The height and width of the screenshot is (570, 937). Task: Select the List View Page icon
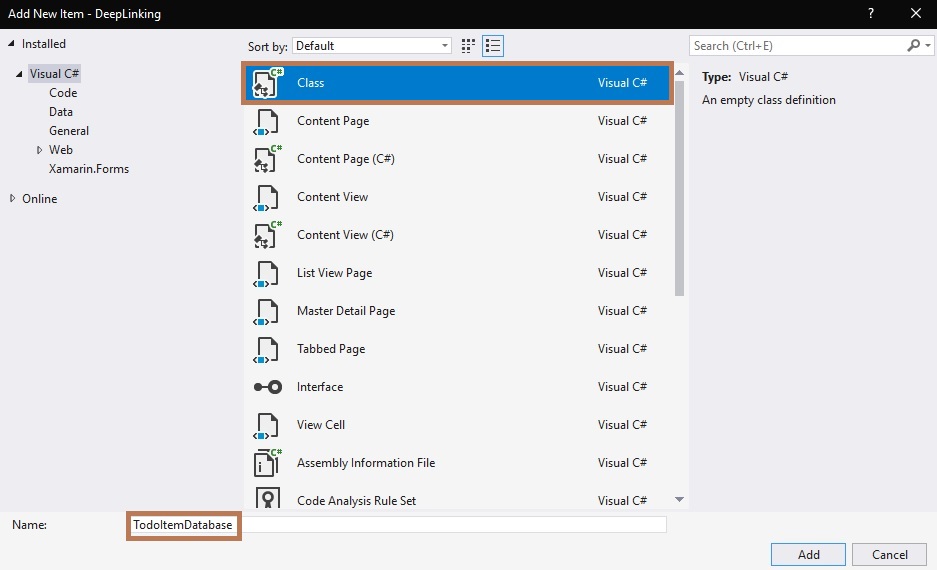(267, 273)
